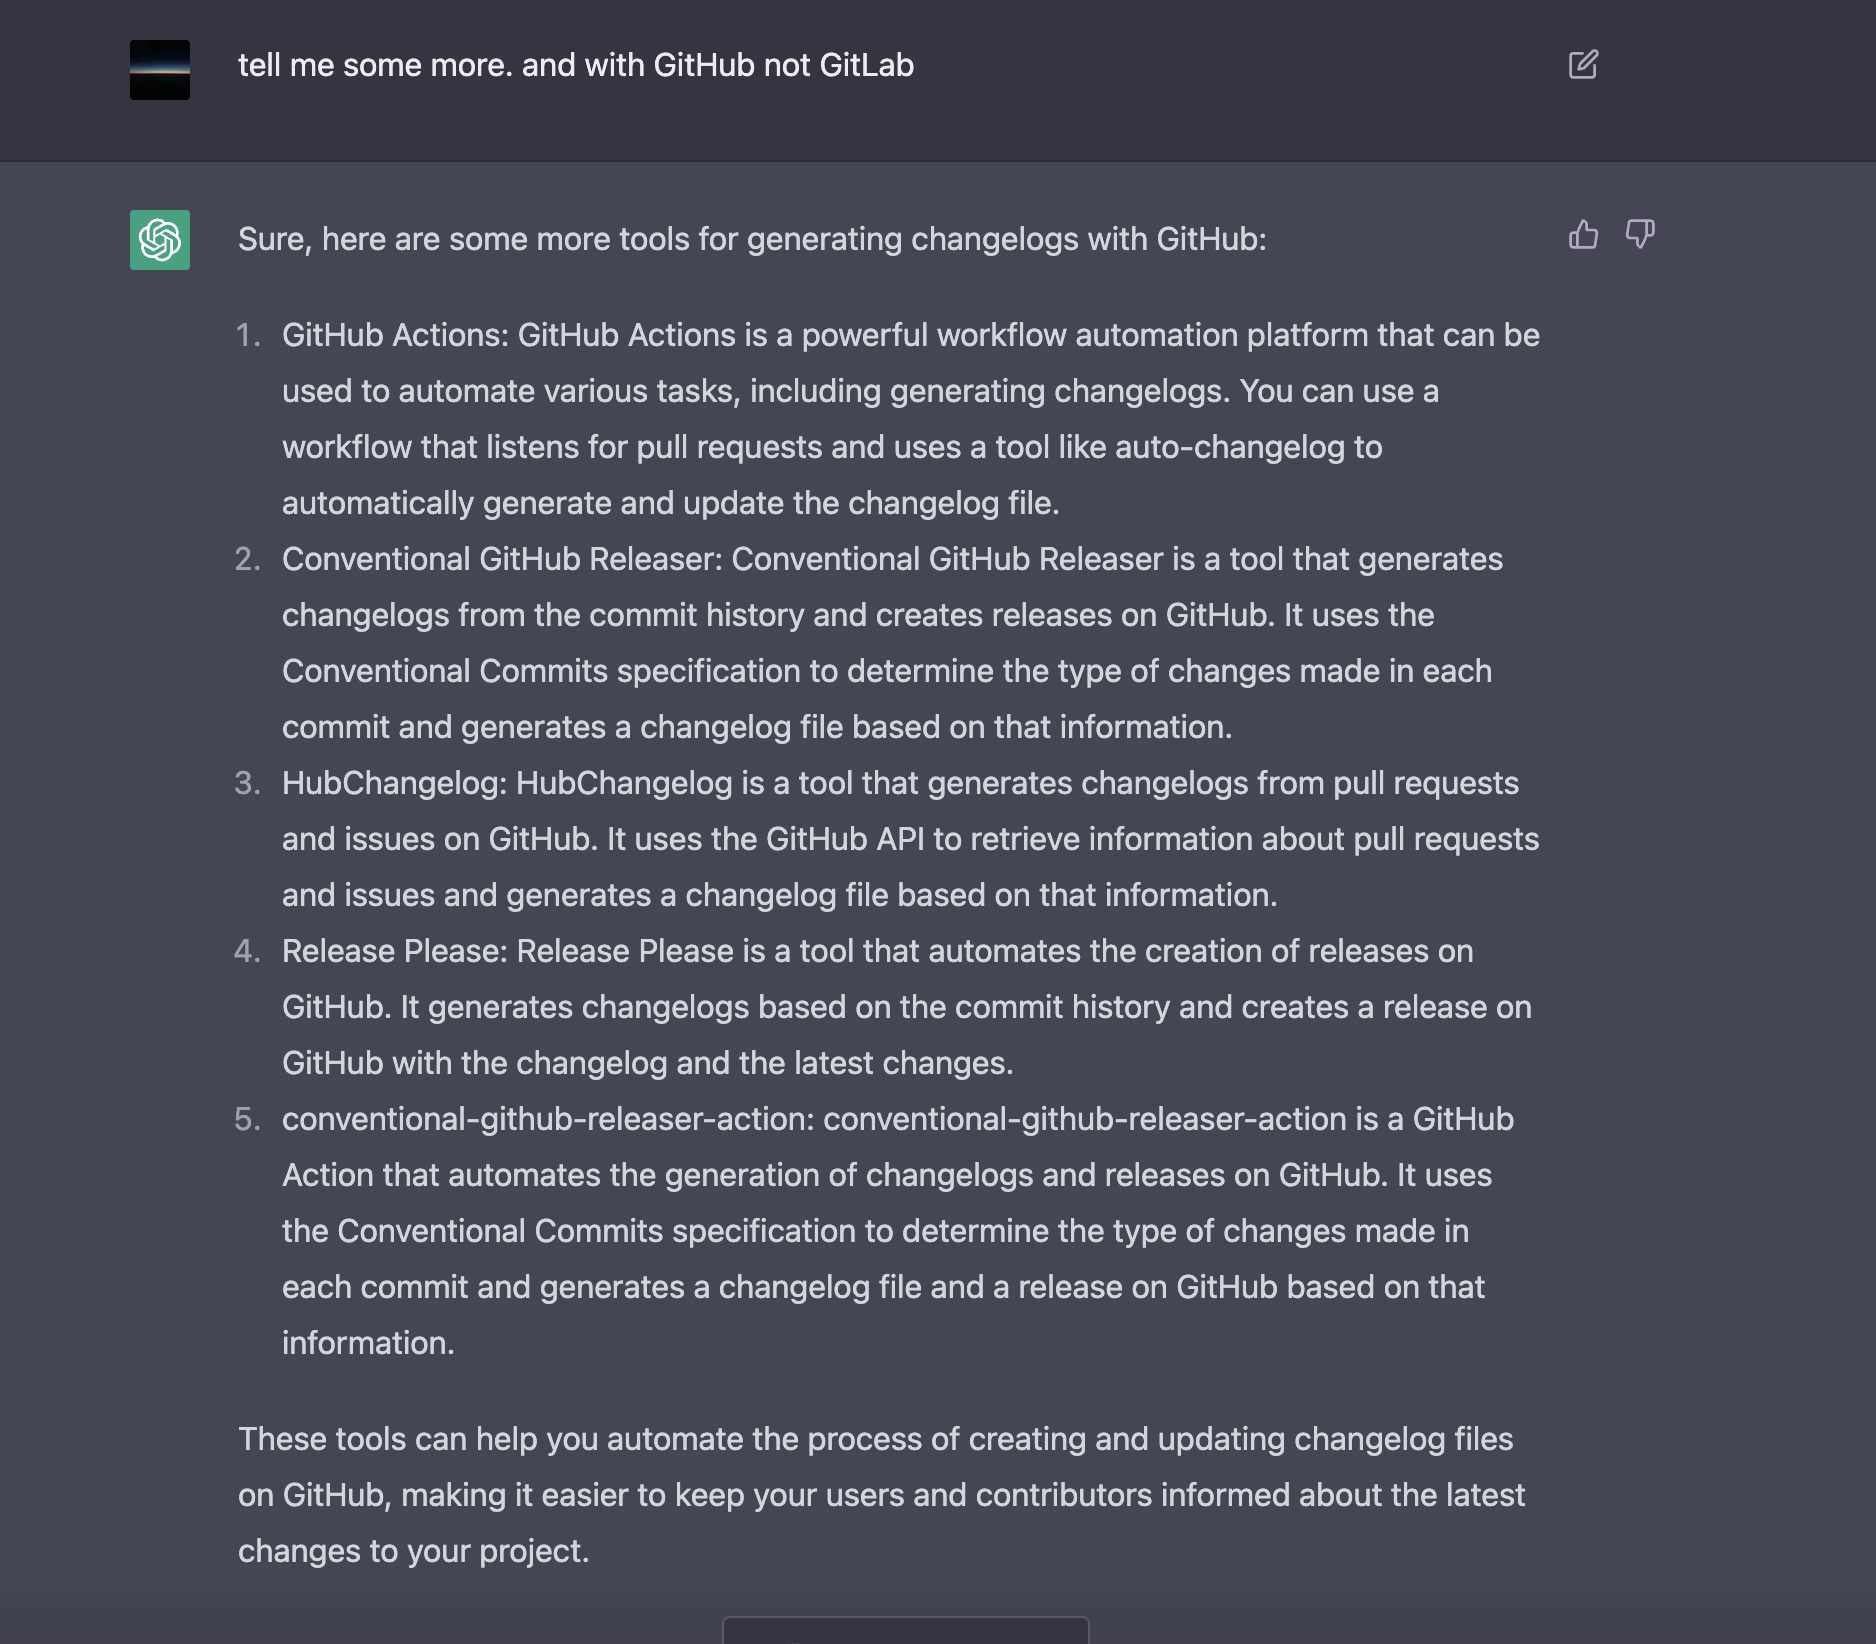Click the user profile avatar
Screen dimensions: 1876x1644
pos(160,70)
